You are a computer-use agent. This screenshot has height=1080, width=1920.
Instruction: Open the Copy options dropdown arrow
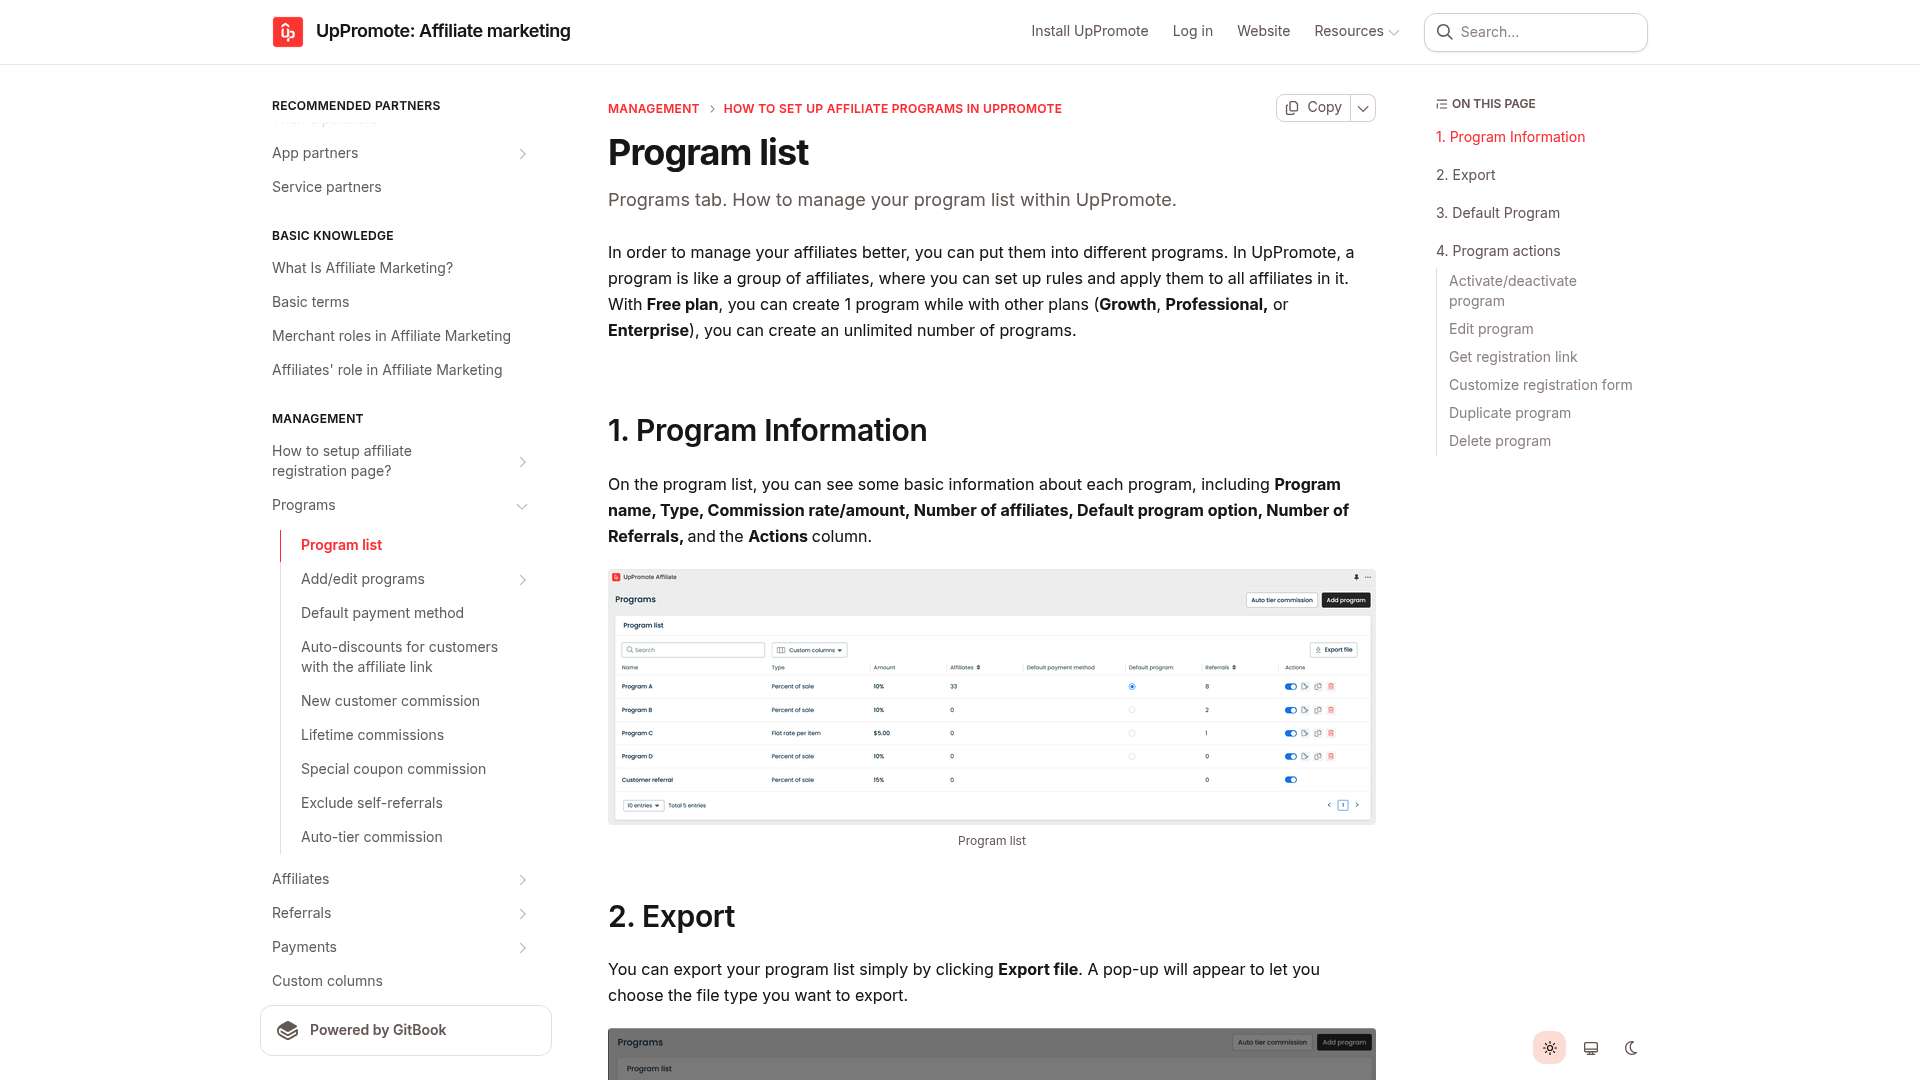[1363, 108]
